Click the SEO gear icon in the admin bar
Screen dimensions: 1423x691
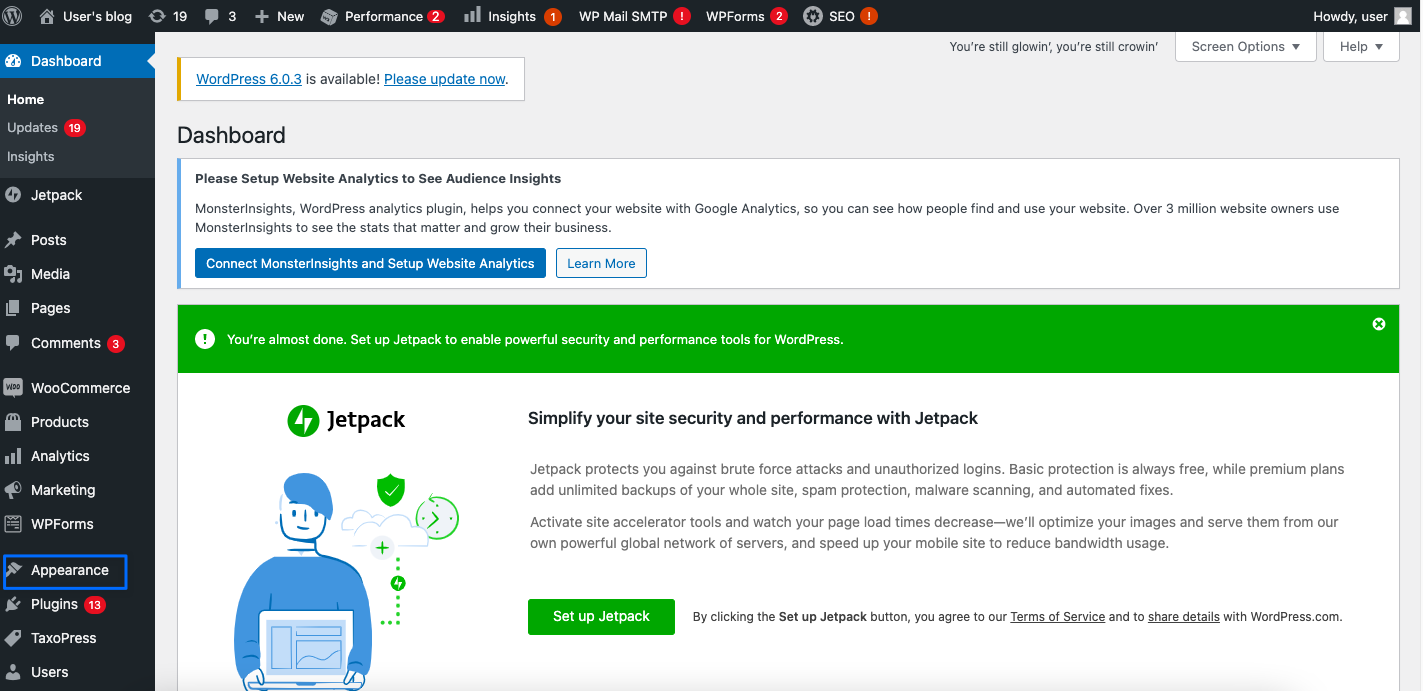coord(813,16)
